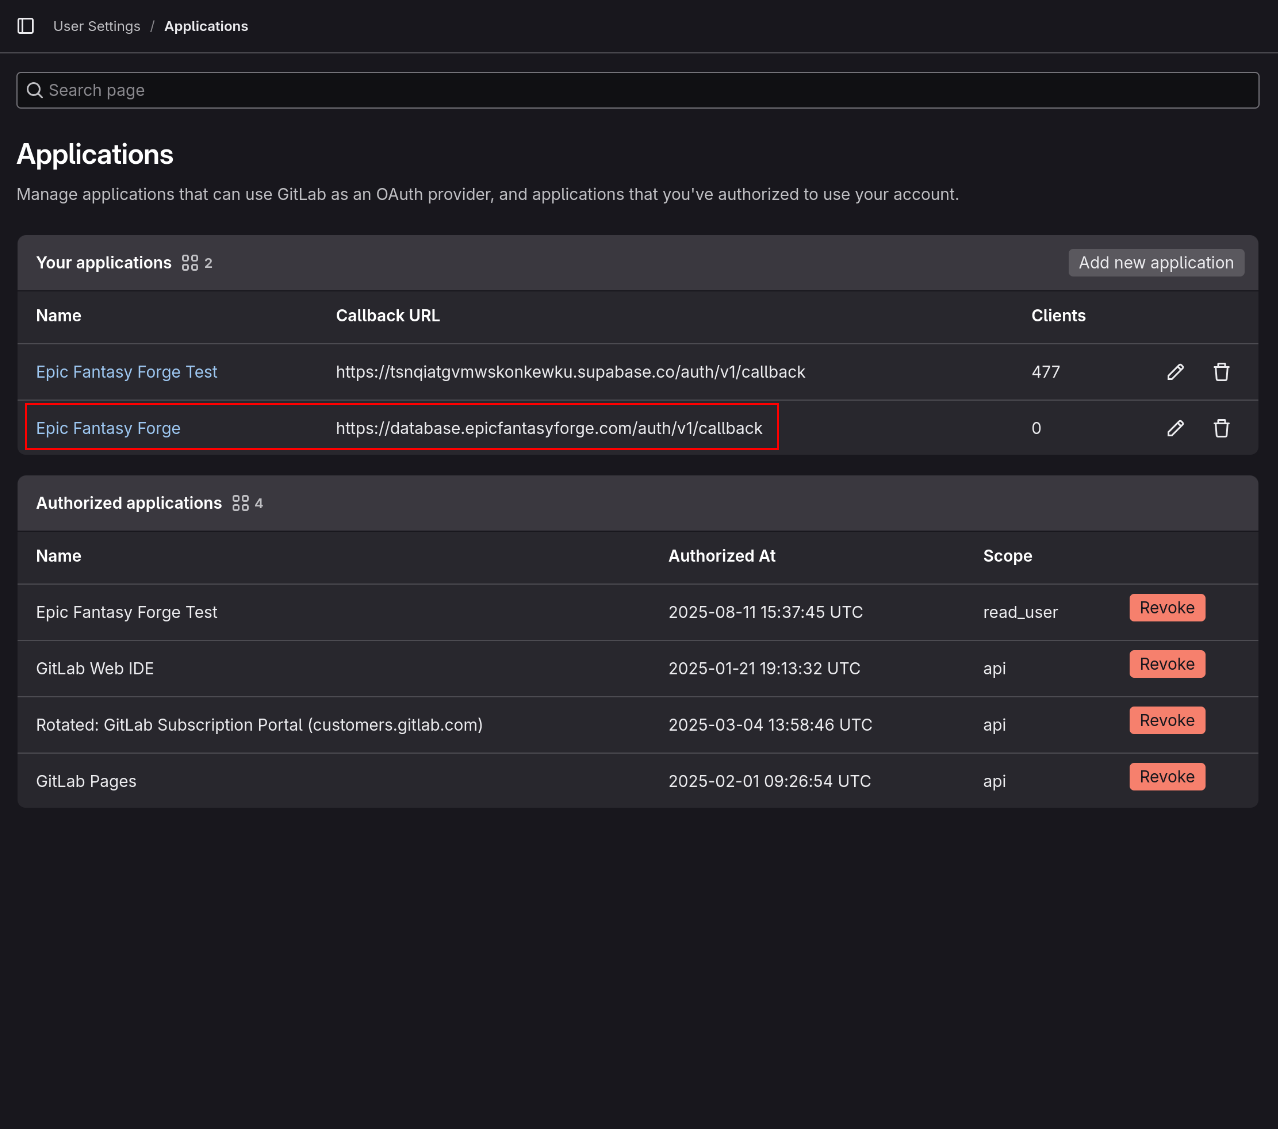Revoke GitLab Pages access
This screenshot has height=1129, width=1278.
point(1167,776)
